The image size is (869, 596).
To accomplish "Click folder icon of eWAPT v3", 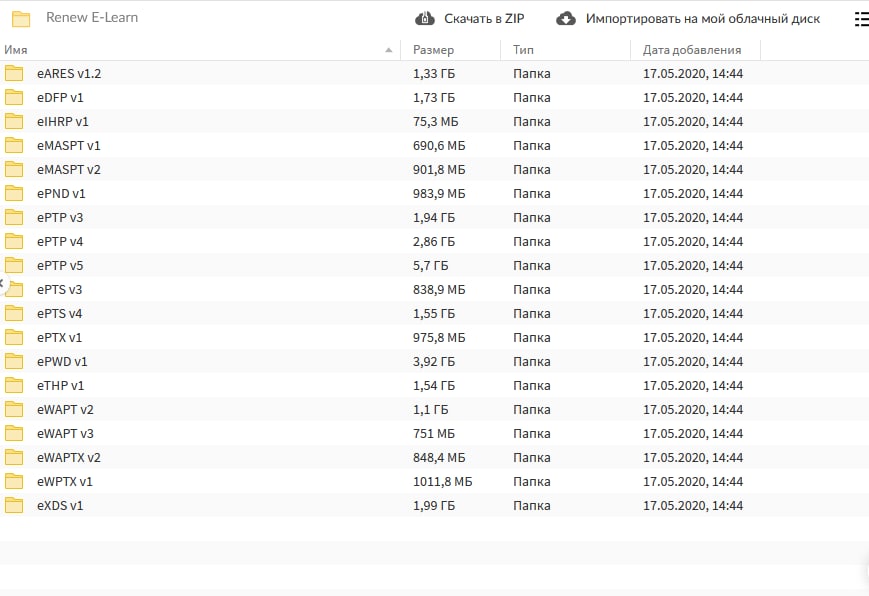I will click(x=14, y=434).
